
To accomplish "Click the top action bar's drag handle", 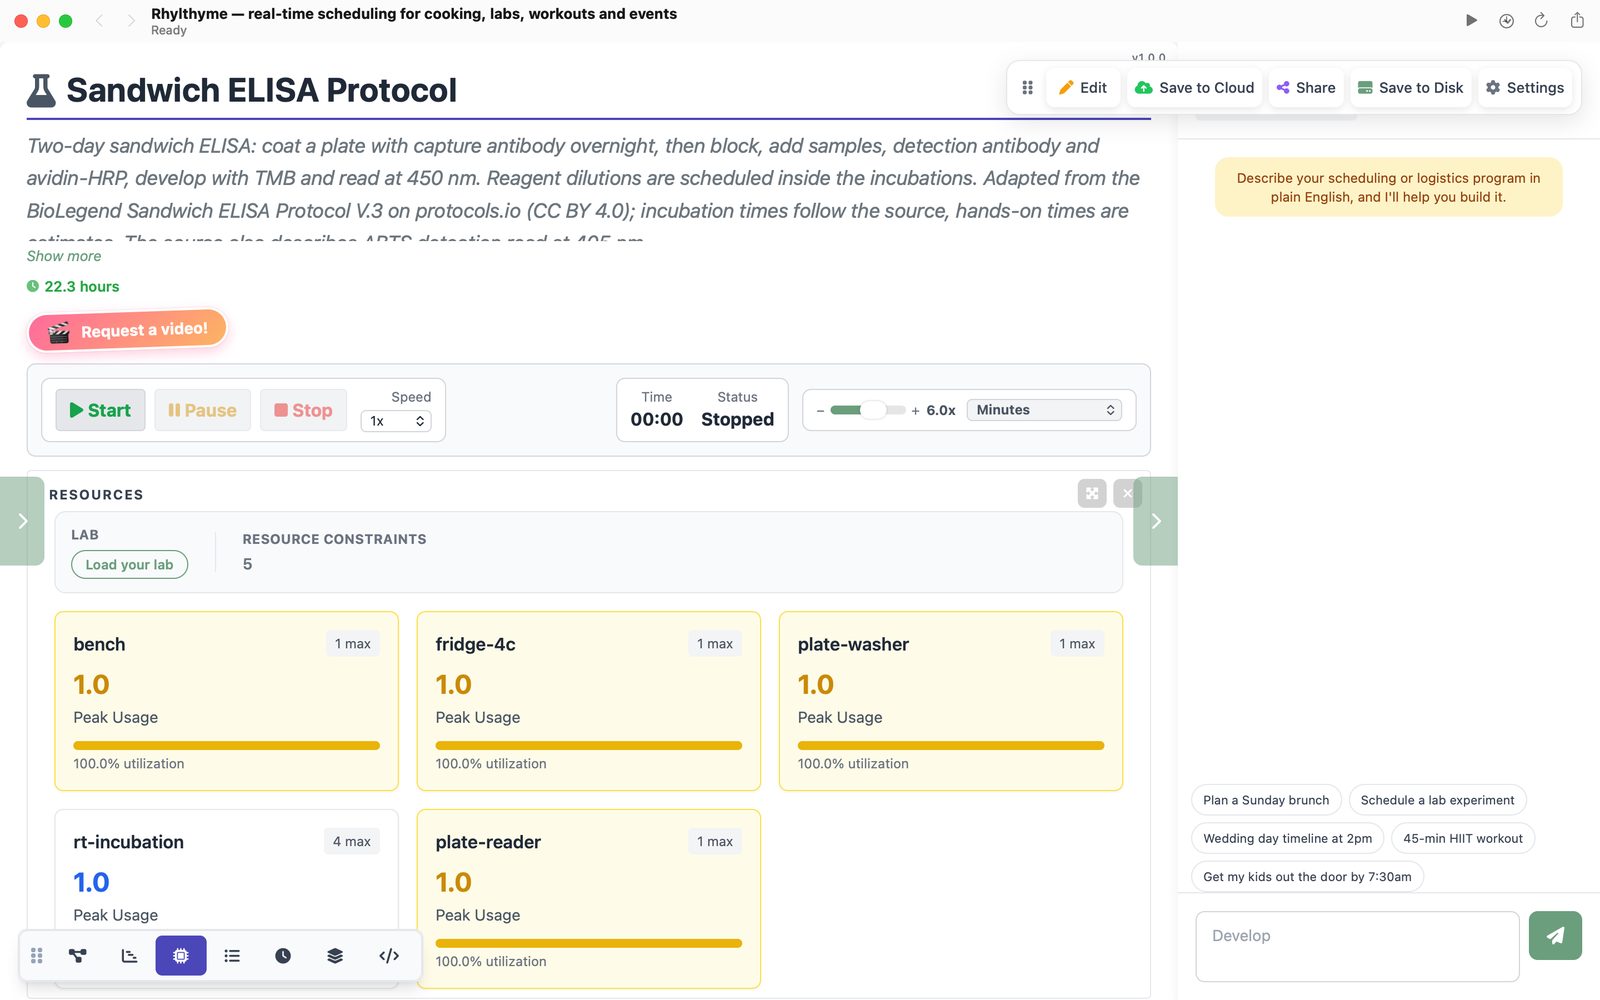I will pyautogui.click(x=1027, y=88).
